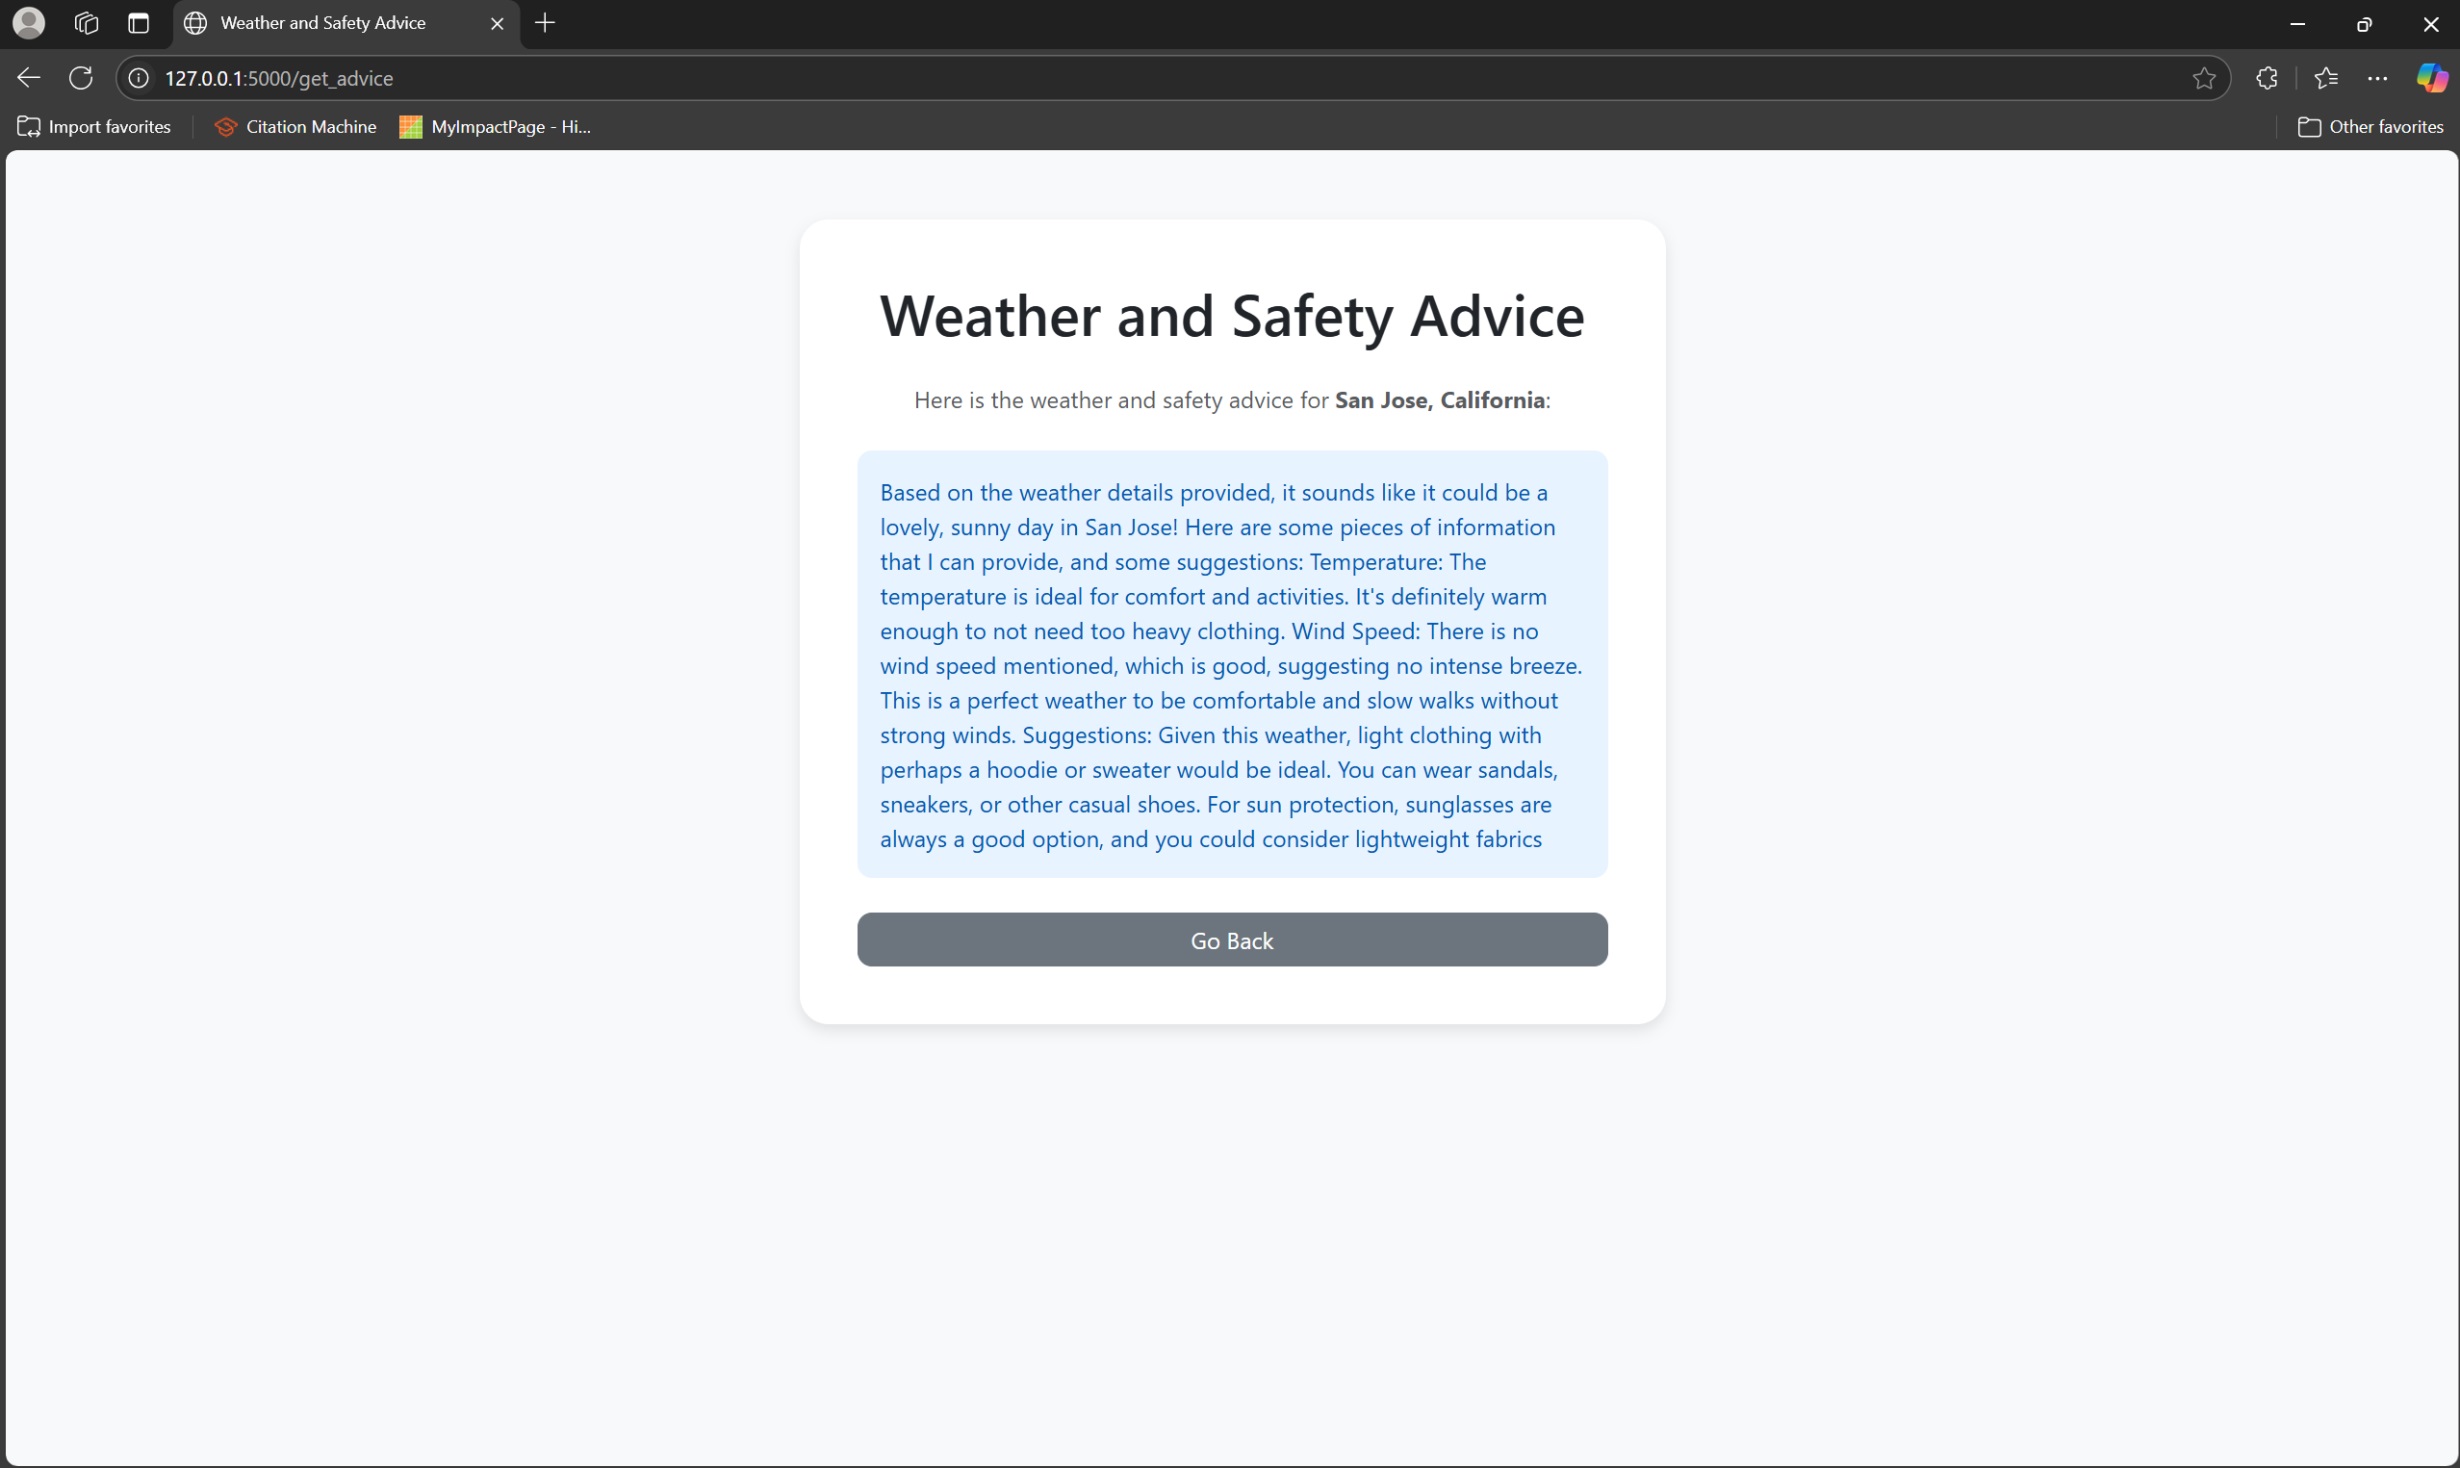Click the browser back arrow
The image size is (2460, 1468).
pyautogui.click(x=28, y=78)
